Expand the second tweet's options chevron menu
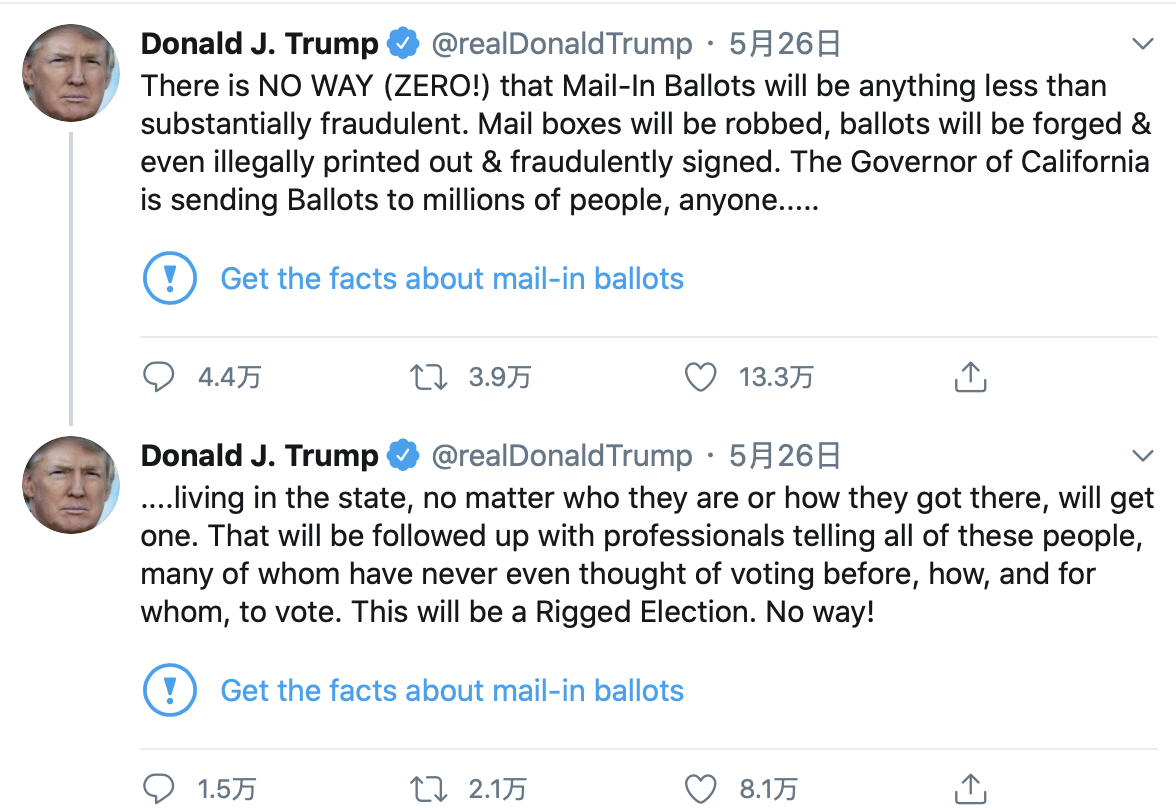 1142,456
